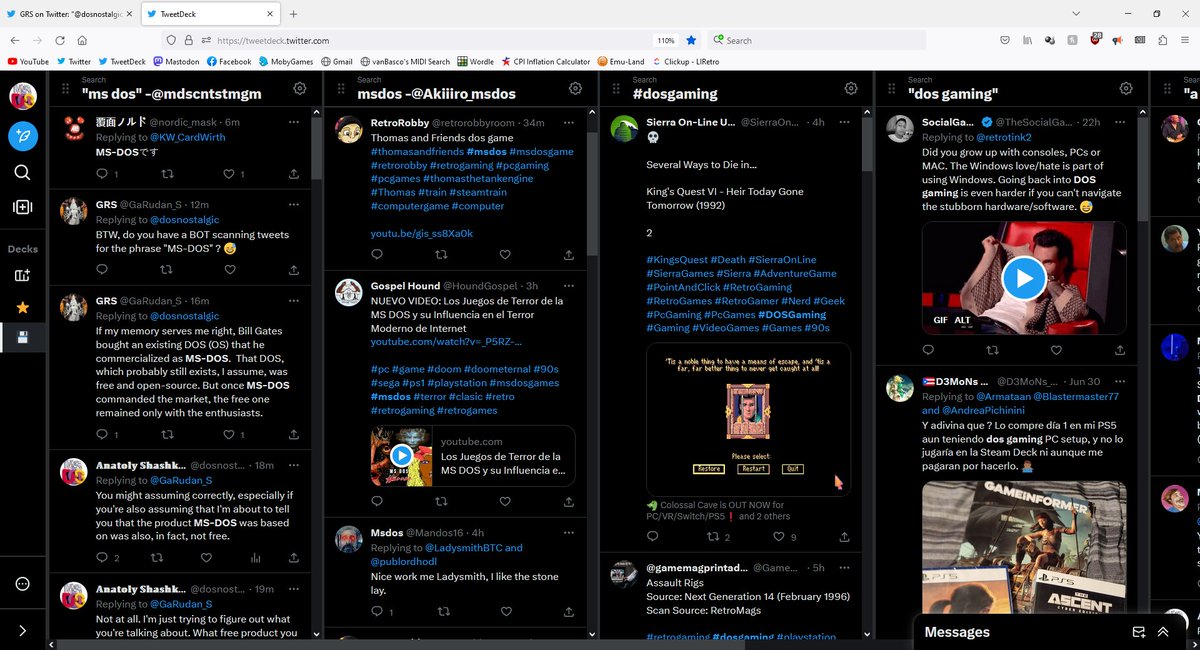Click the browser reload button

(x=60, y=40)
